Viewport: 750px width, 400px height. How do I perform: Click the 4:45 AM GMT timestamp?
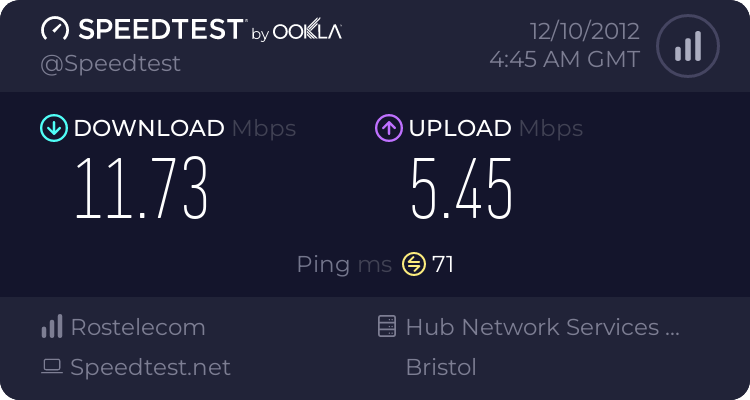564,60
